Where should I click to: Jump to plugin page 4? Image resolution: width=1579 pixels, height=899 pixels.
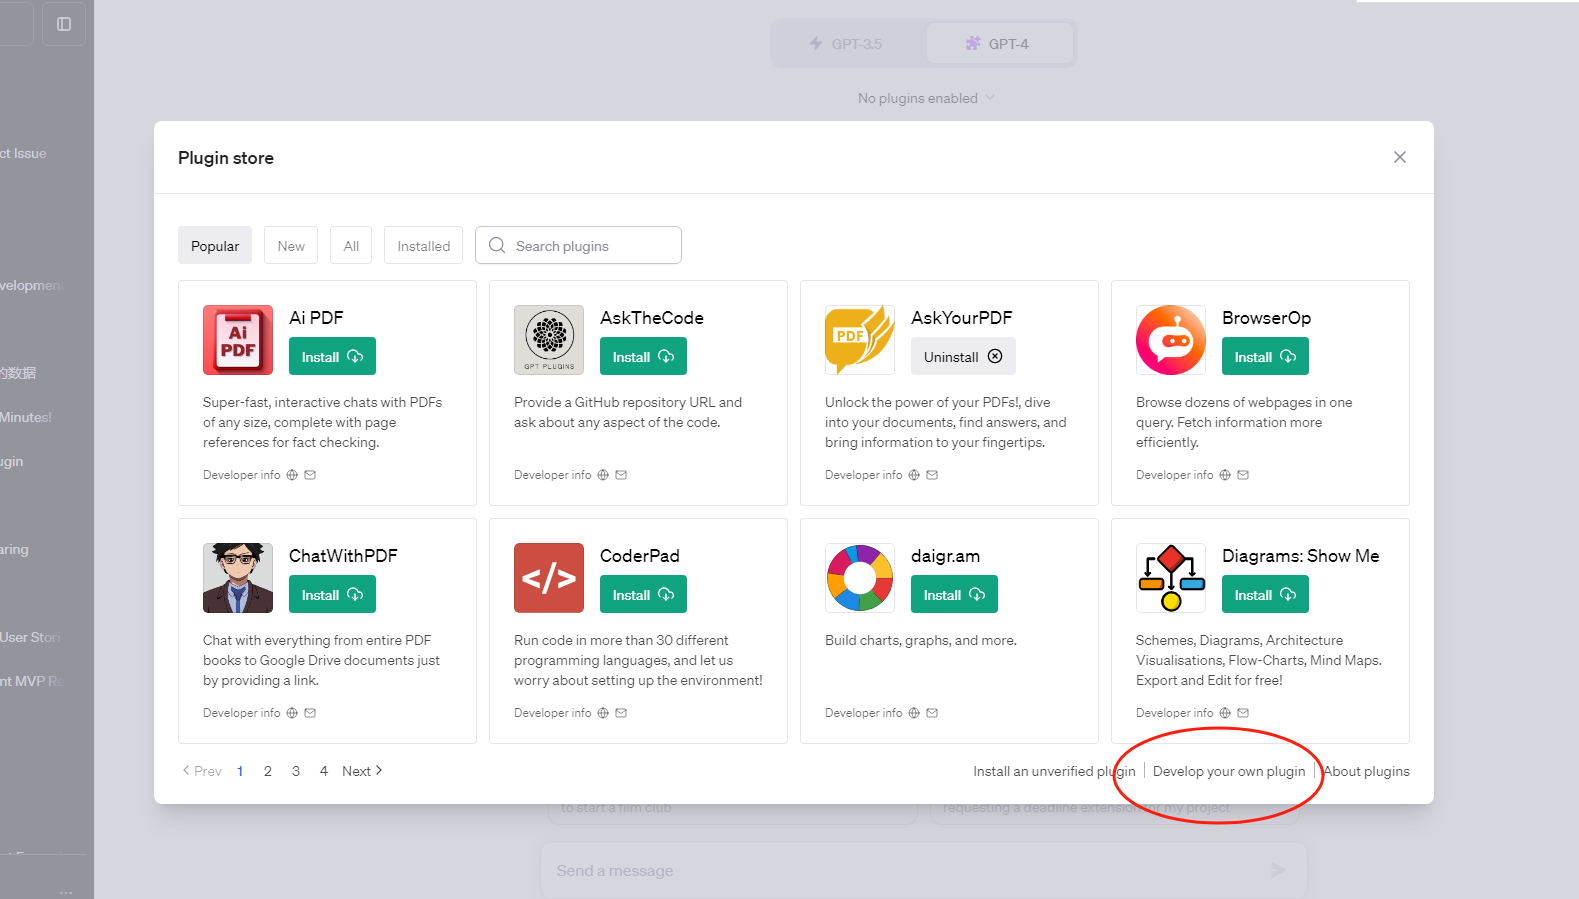click(324, 771)
